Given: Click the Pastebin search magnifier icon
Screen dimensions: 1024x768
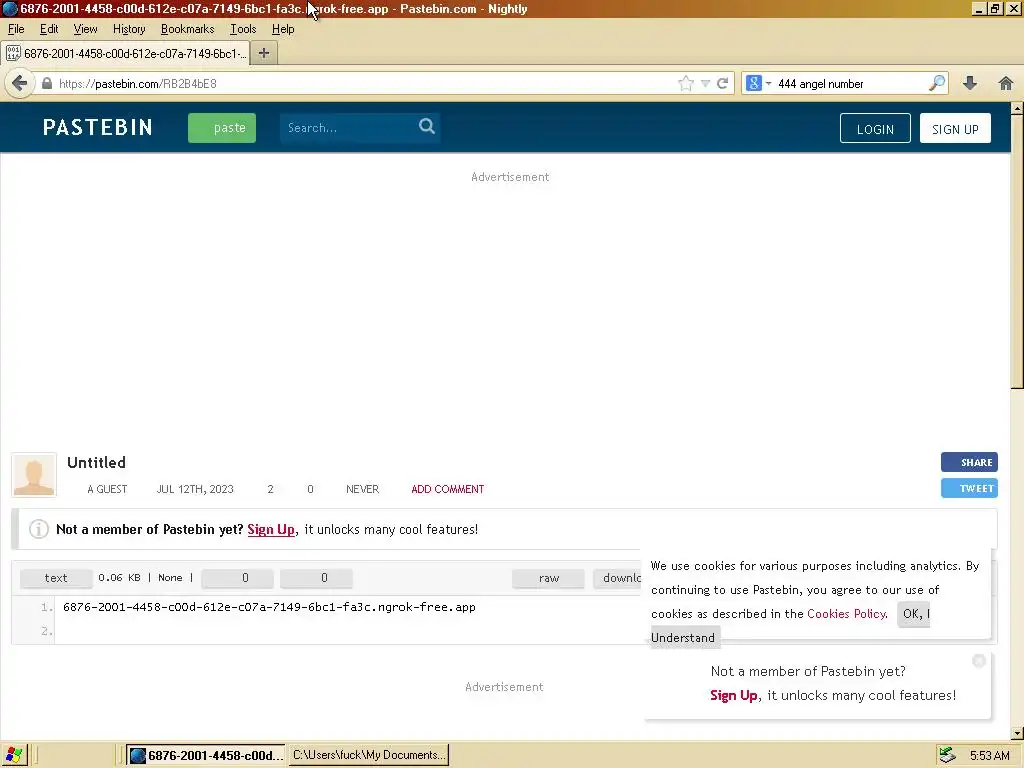Looking at the screenshot, I should (426, 126).
